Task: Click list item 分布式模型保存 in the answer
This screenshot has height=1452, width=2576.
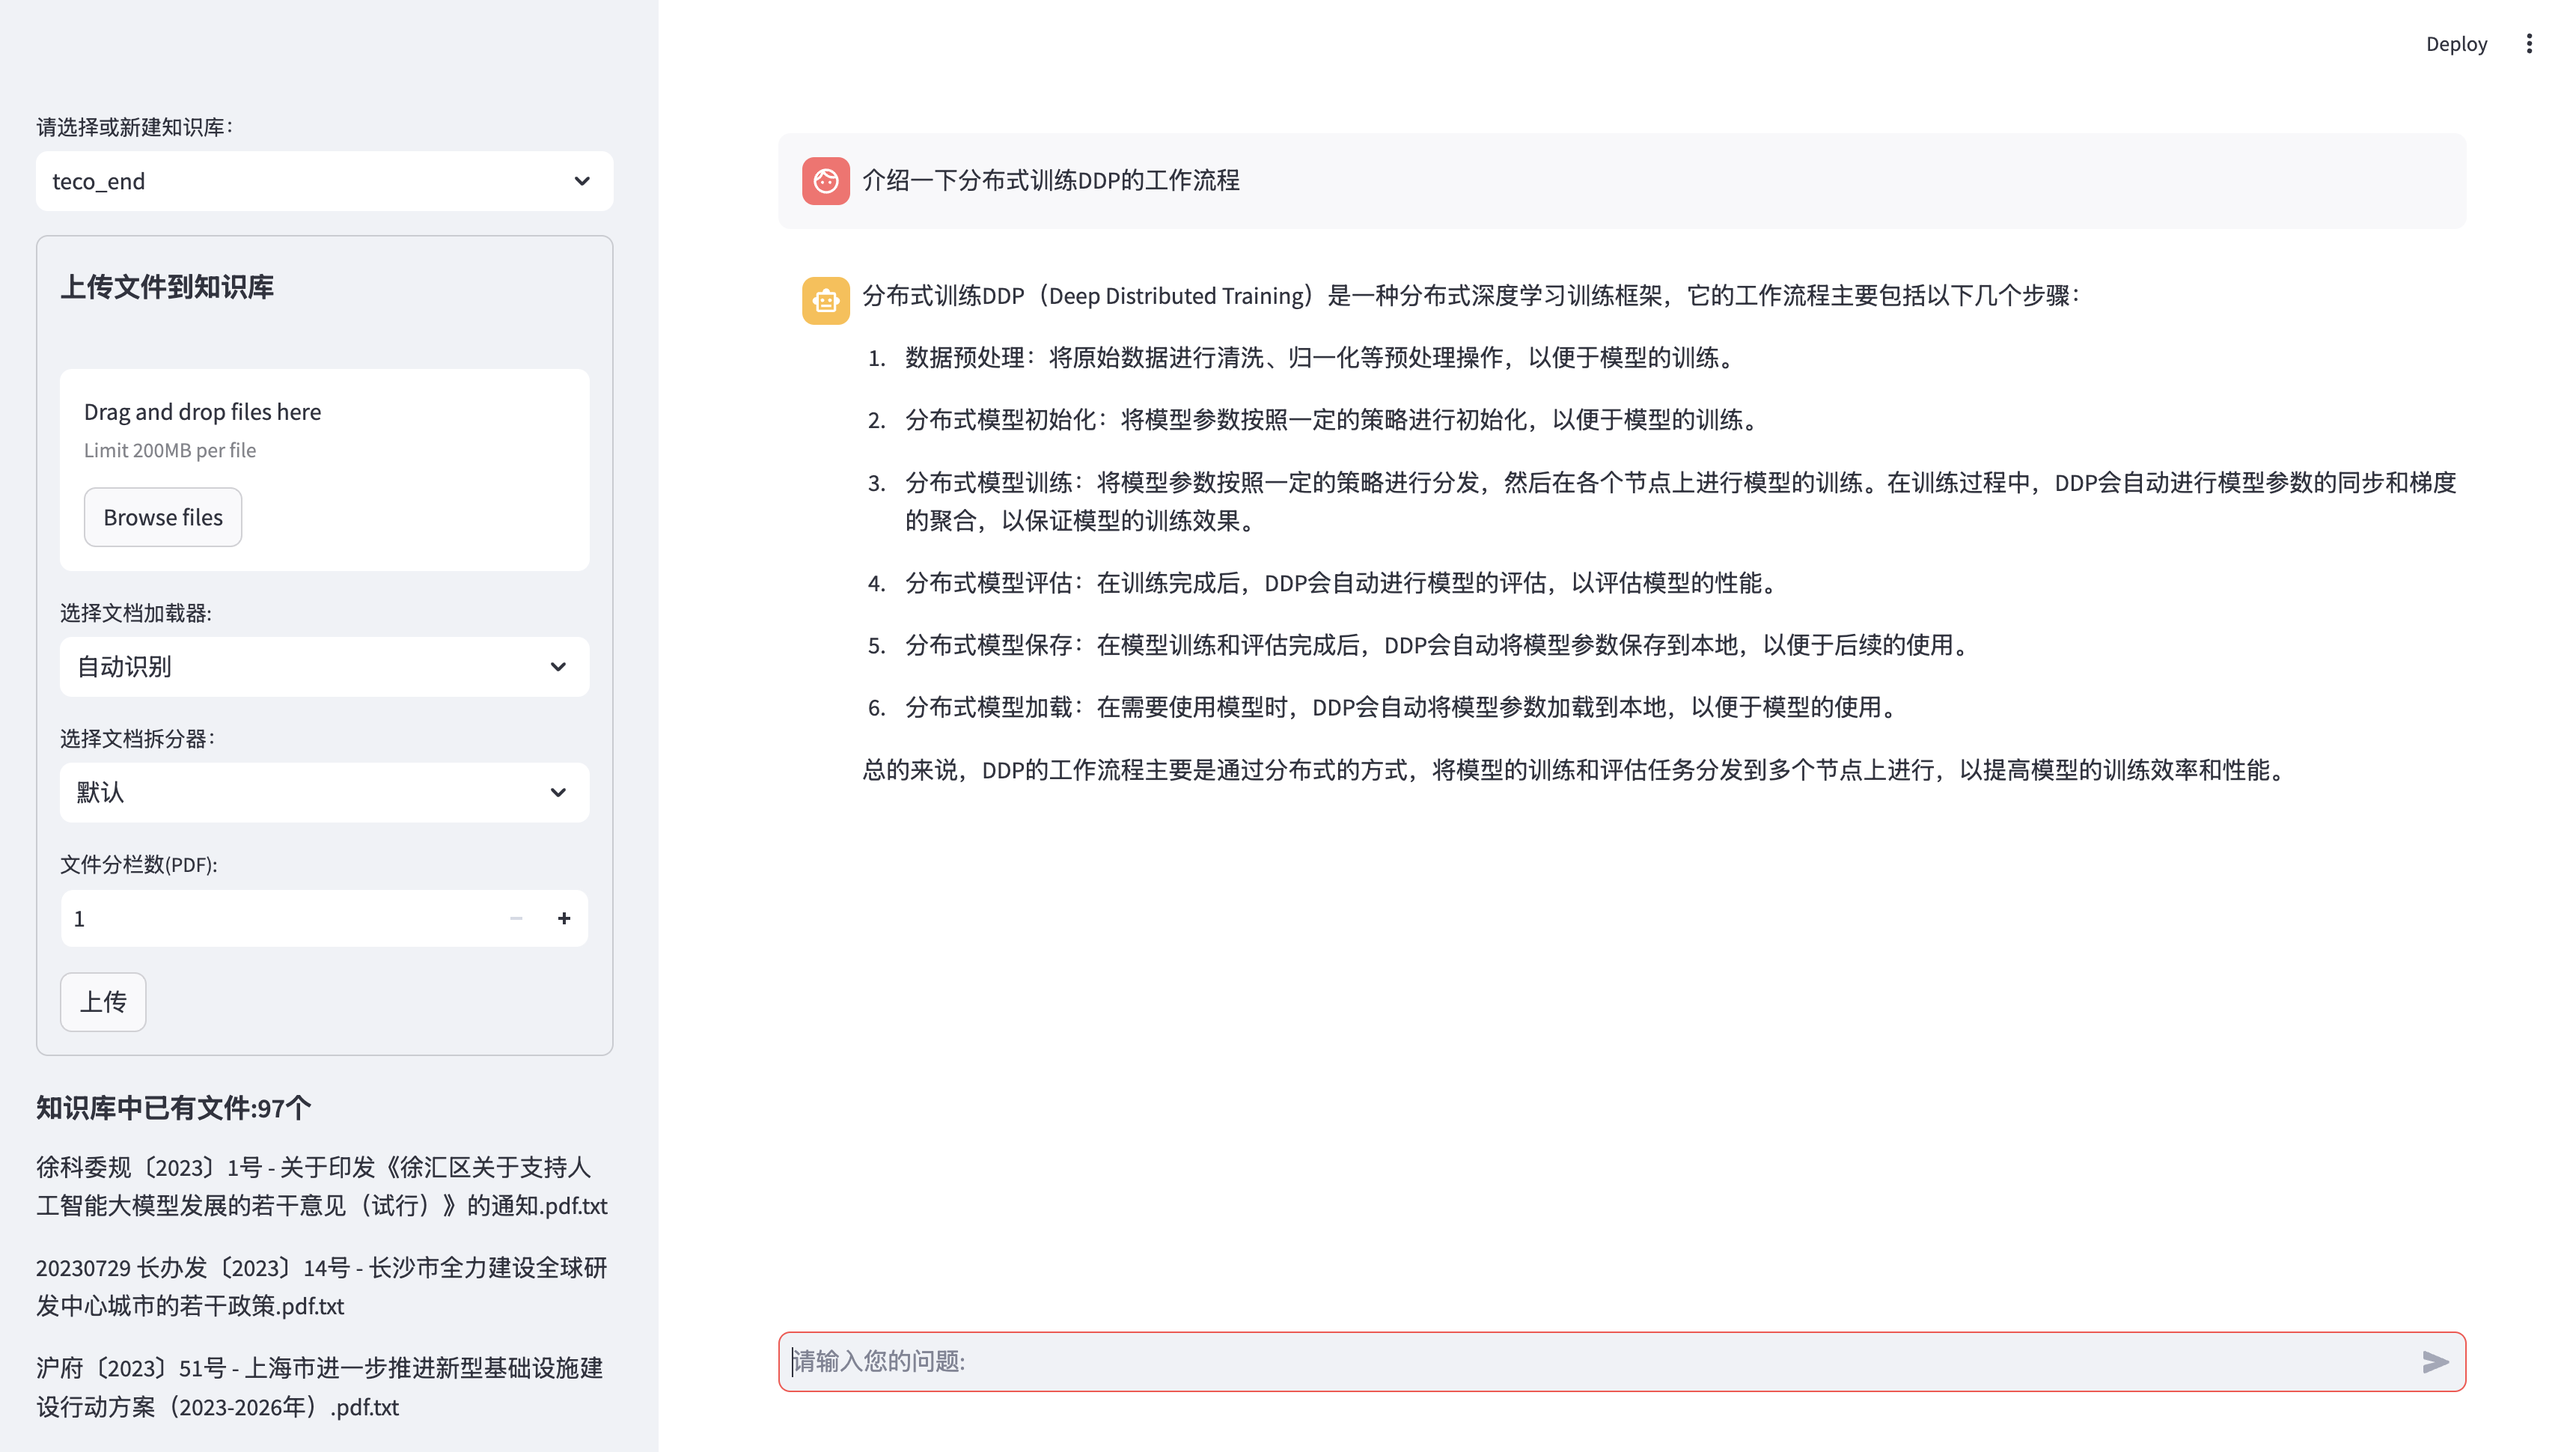Action: [x=1438, y=645]
